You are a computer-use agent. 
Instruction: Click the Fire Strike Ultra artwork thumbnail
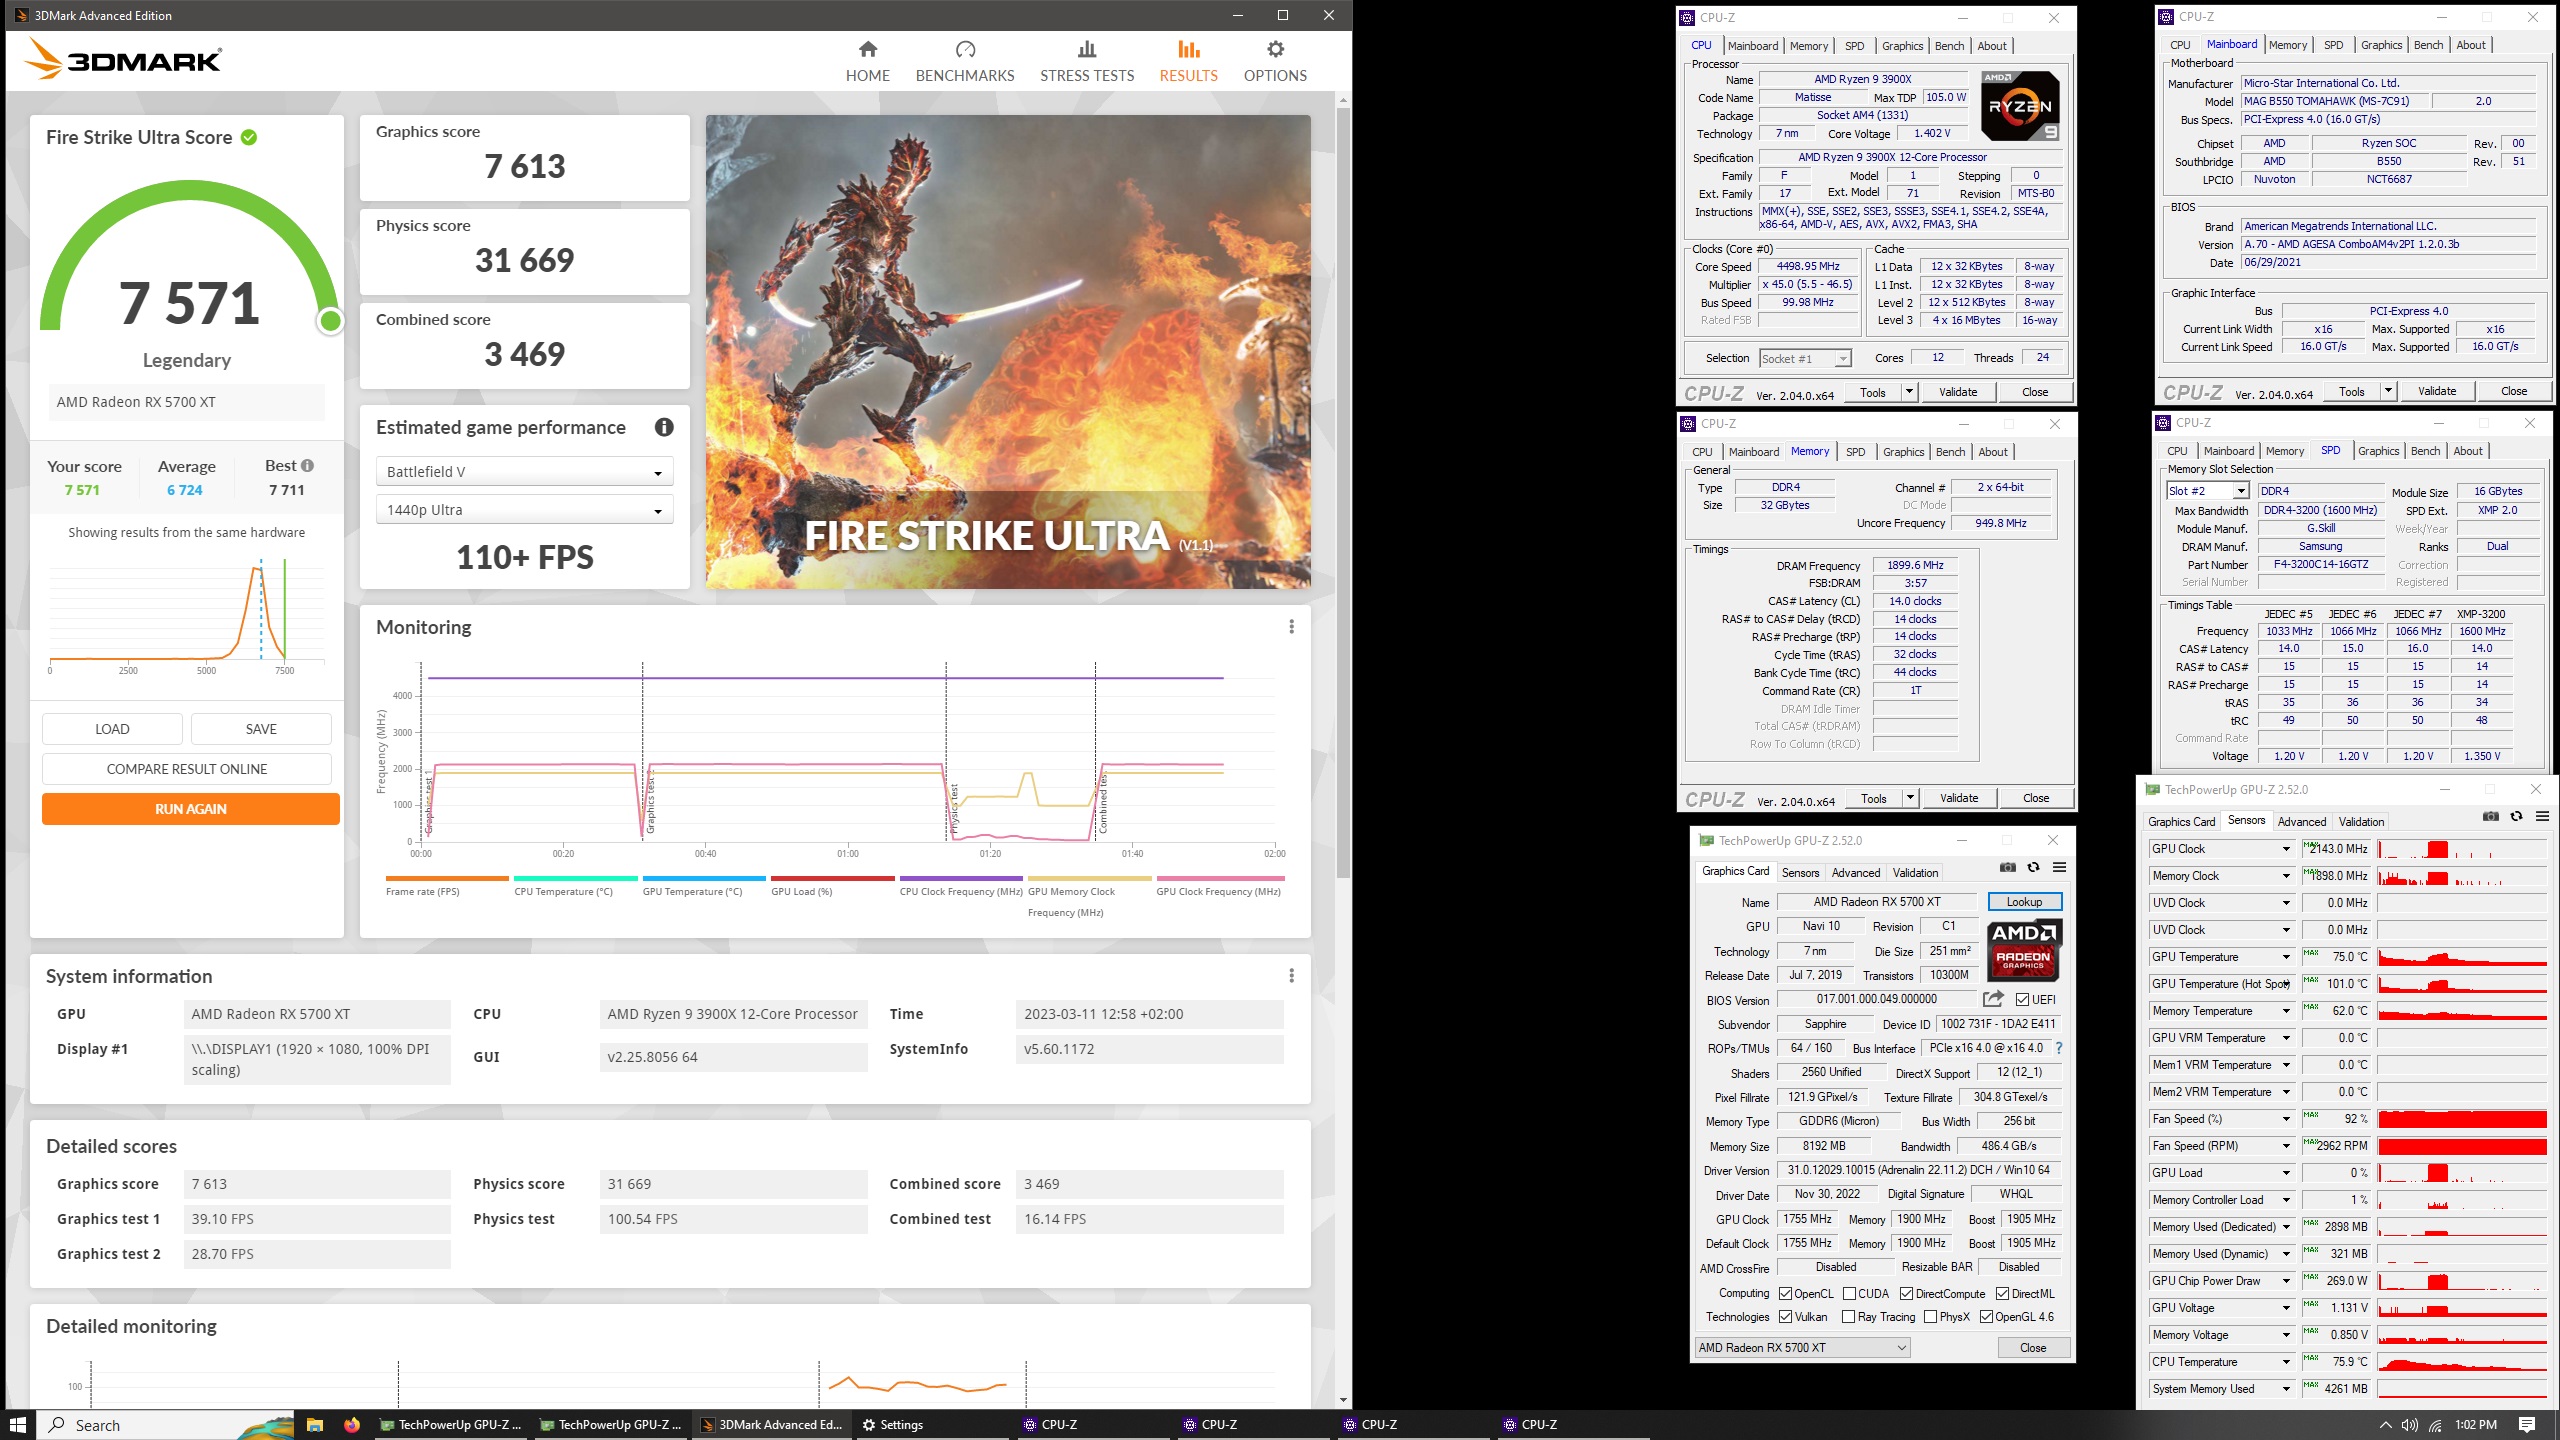[1008, 351]
